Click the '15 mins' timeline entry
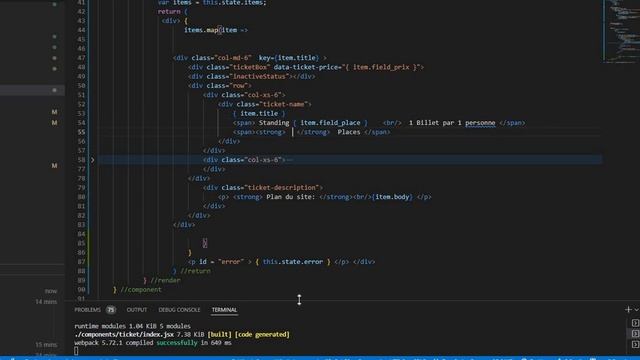Viewport: 640px width, 360px height. [46, 344]
